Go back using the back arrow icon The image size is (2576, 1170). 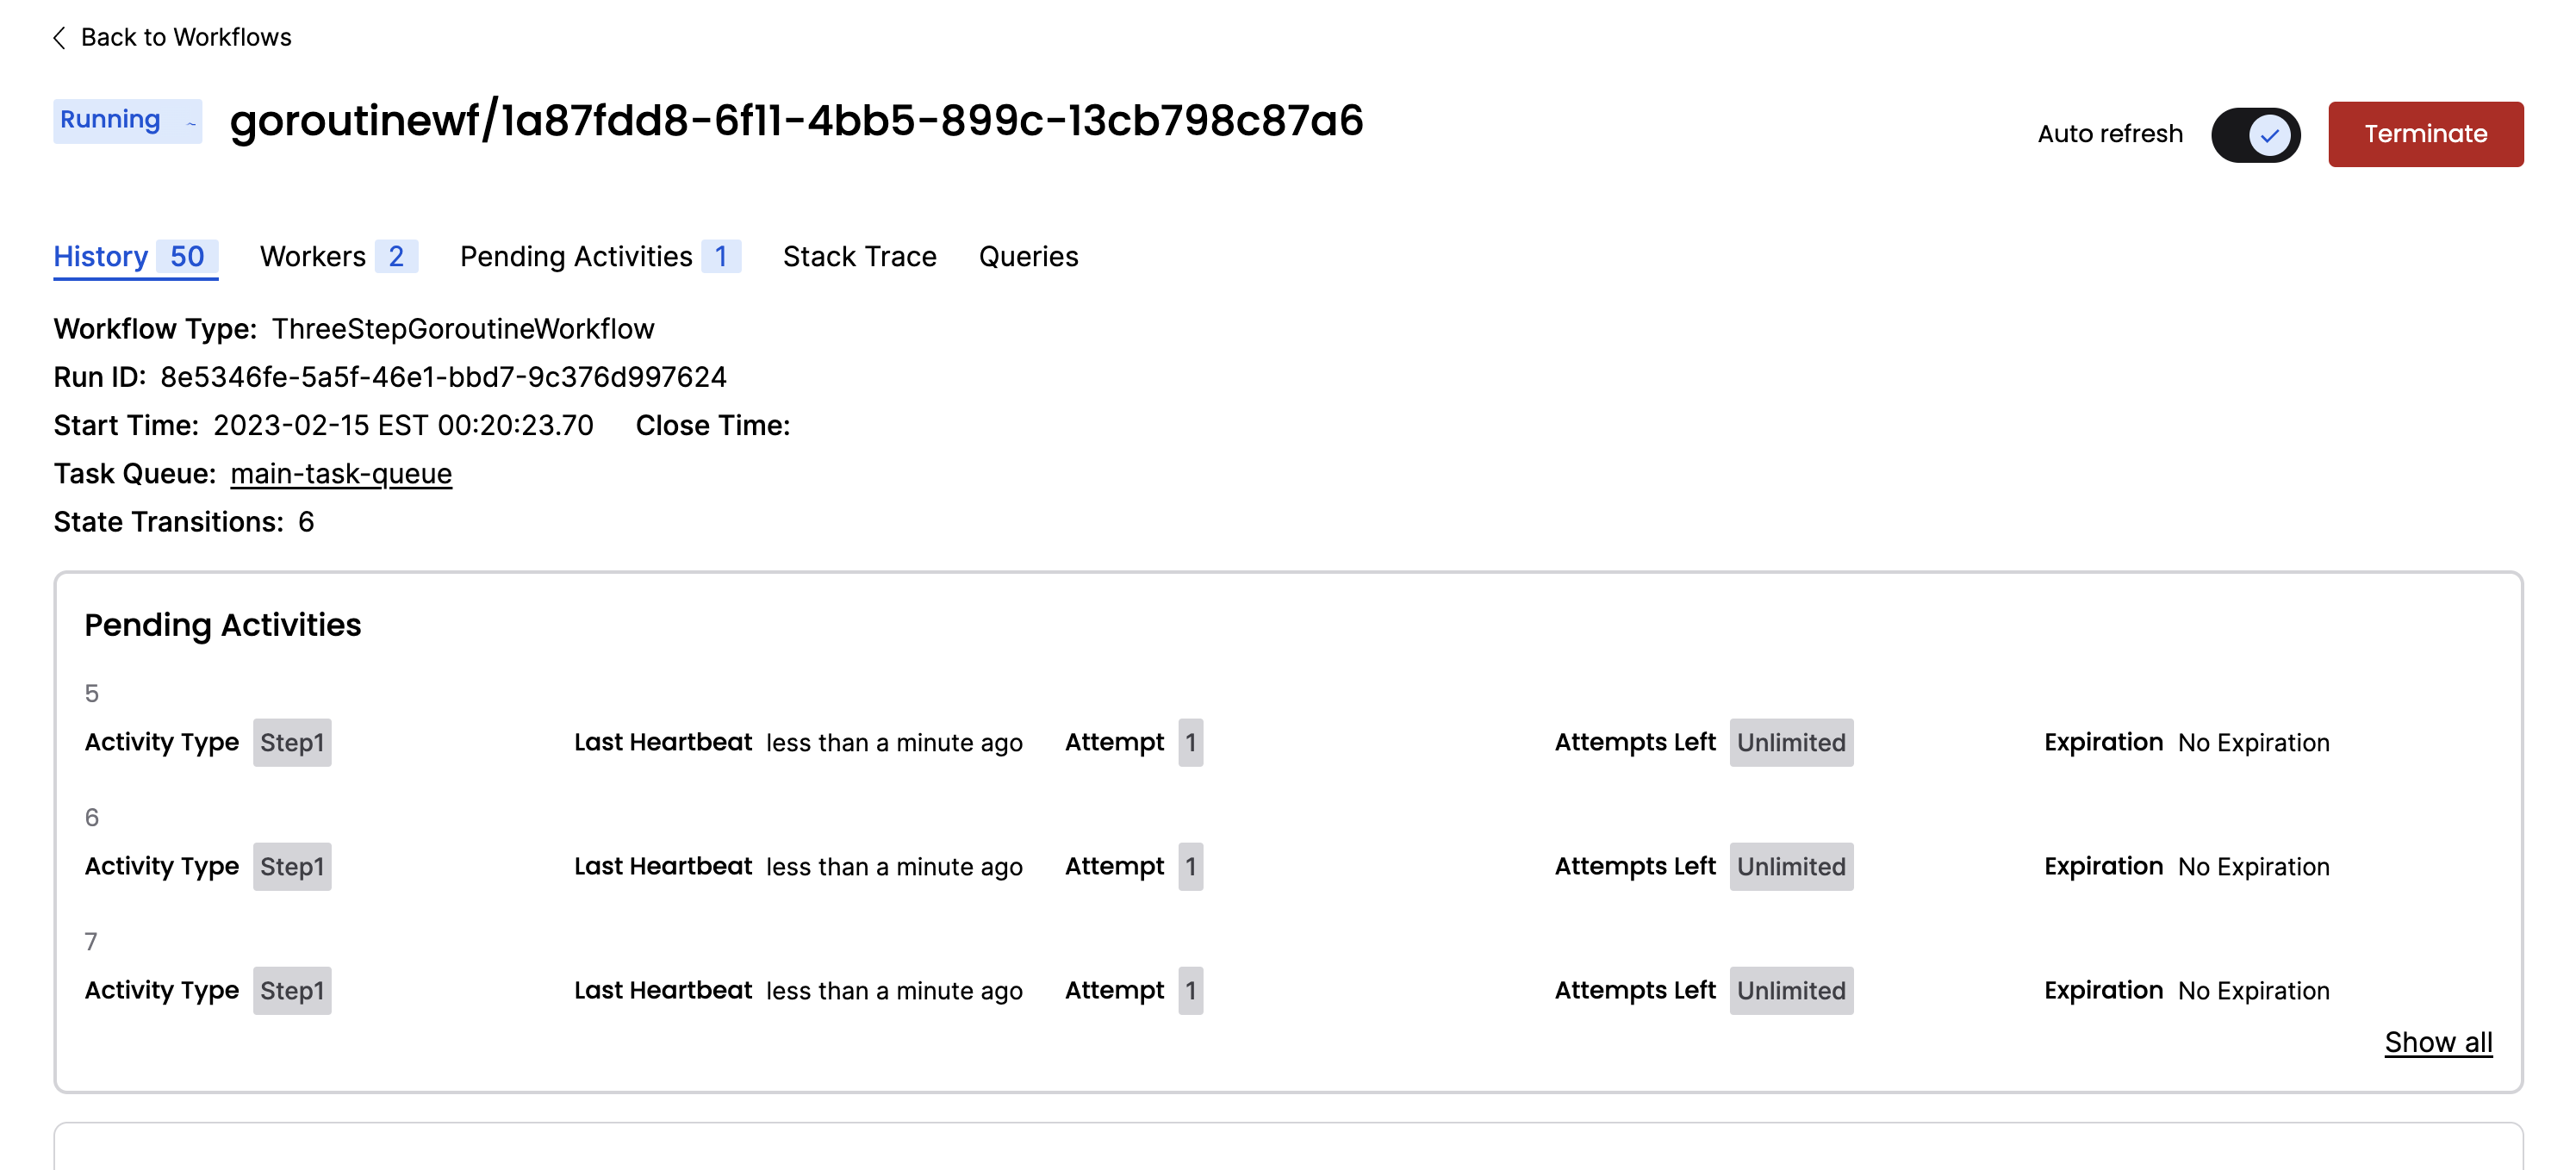coord(60,37)
